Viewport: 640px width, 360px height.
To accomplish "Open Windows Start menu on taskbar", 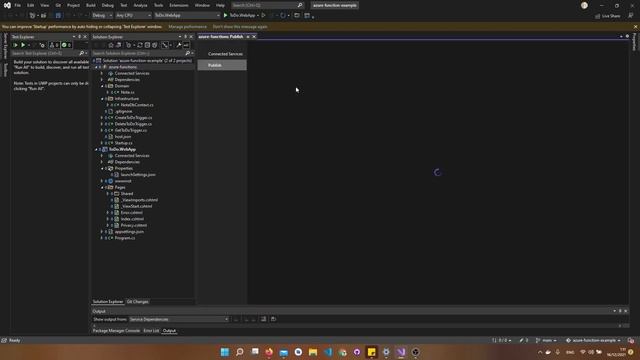I will coord(224,352).
